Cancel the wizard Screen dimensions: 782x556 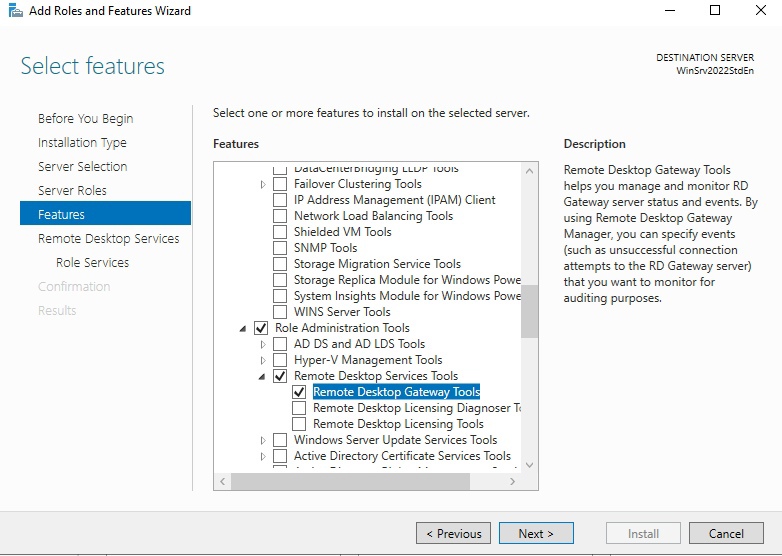click(726, 533)
